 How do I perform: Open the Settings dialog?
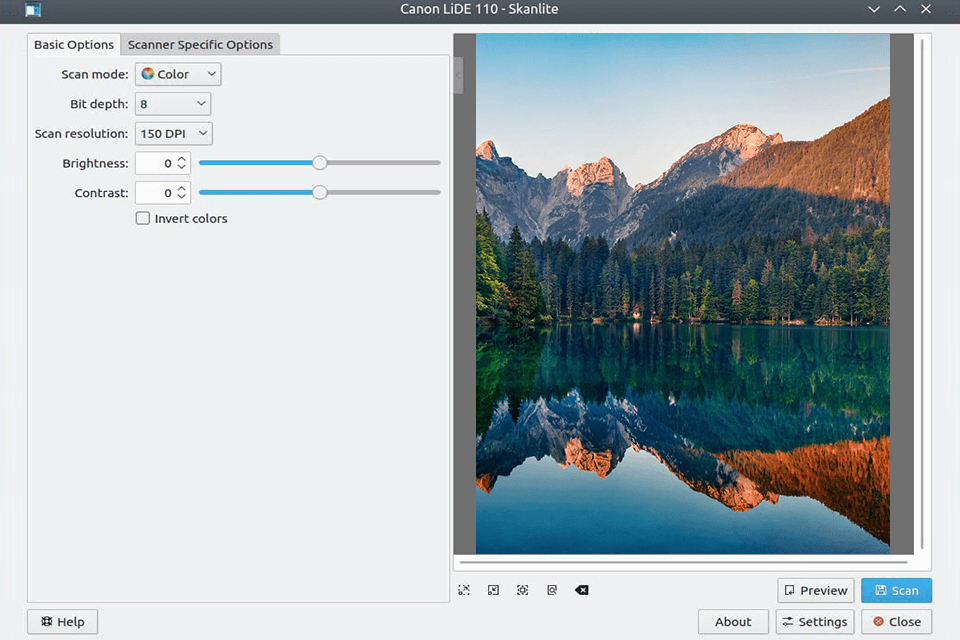[x=814, y=621]
